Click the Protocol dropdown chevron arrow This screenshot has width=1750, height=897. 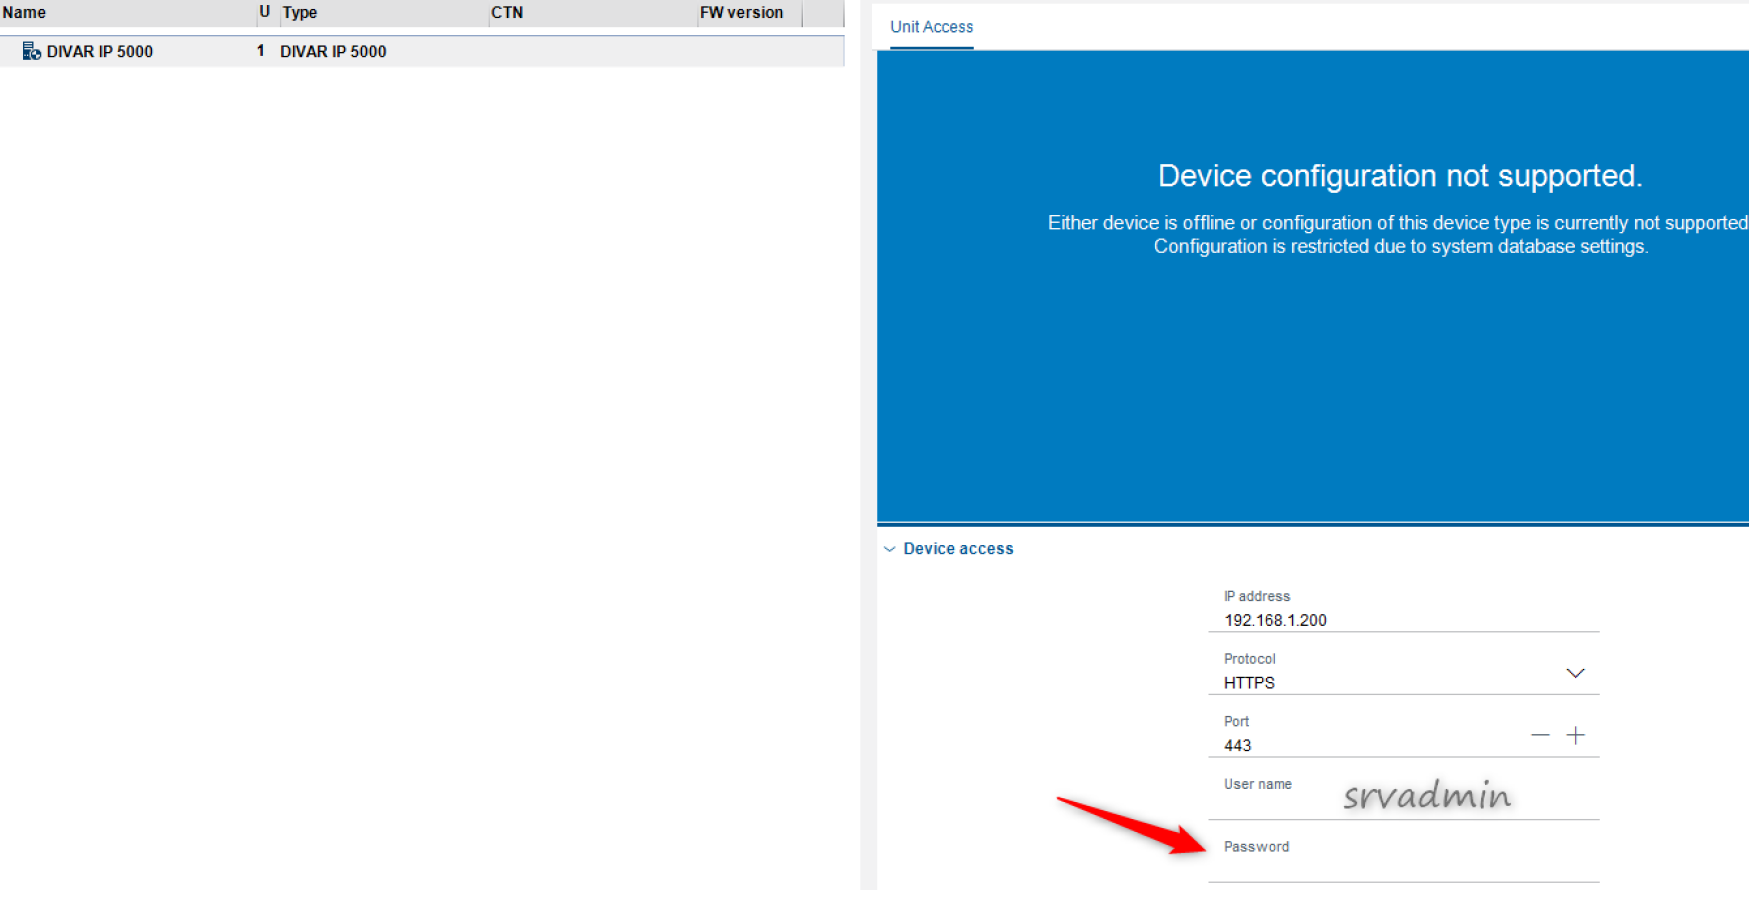pyautogui.click(x=1575, y=673)
